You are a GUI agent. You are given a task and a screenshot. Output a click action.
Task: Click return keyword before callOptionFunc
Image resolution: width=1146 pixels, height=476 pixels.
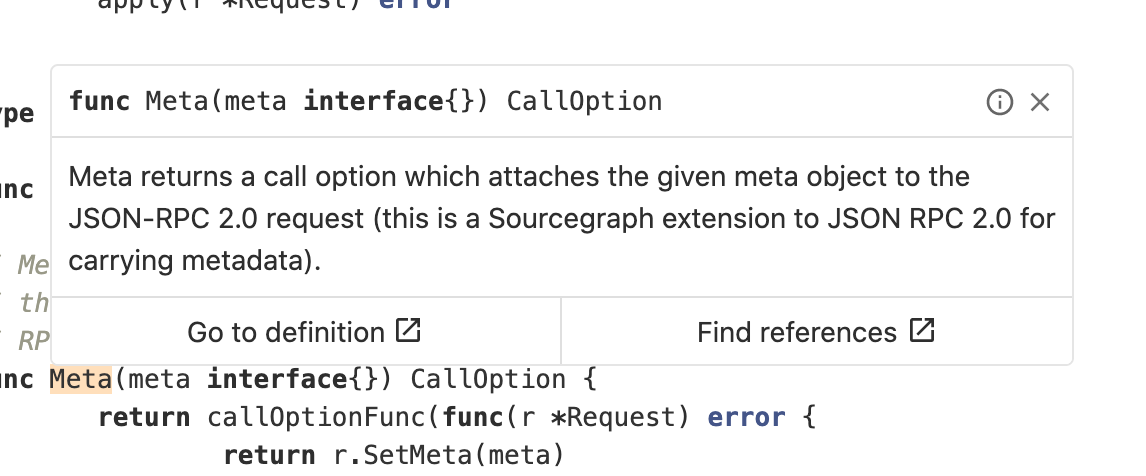coord(144,418)
